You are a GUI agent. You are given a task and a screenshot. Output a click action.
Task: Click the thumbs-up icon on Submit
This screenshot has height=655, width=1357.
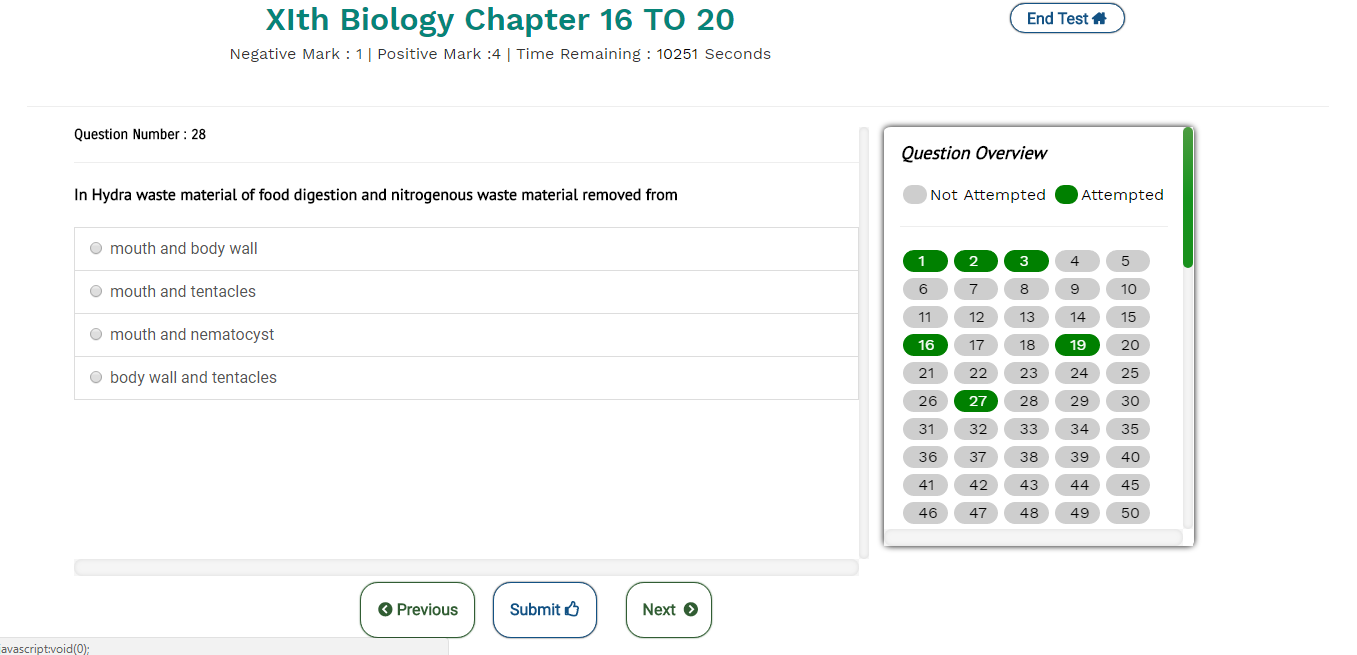click(572, 609)
